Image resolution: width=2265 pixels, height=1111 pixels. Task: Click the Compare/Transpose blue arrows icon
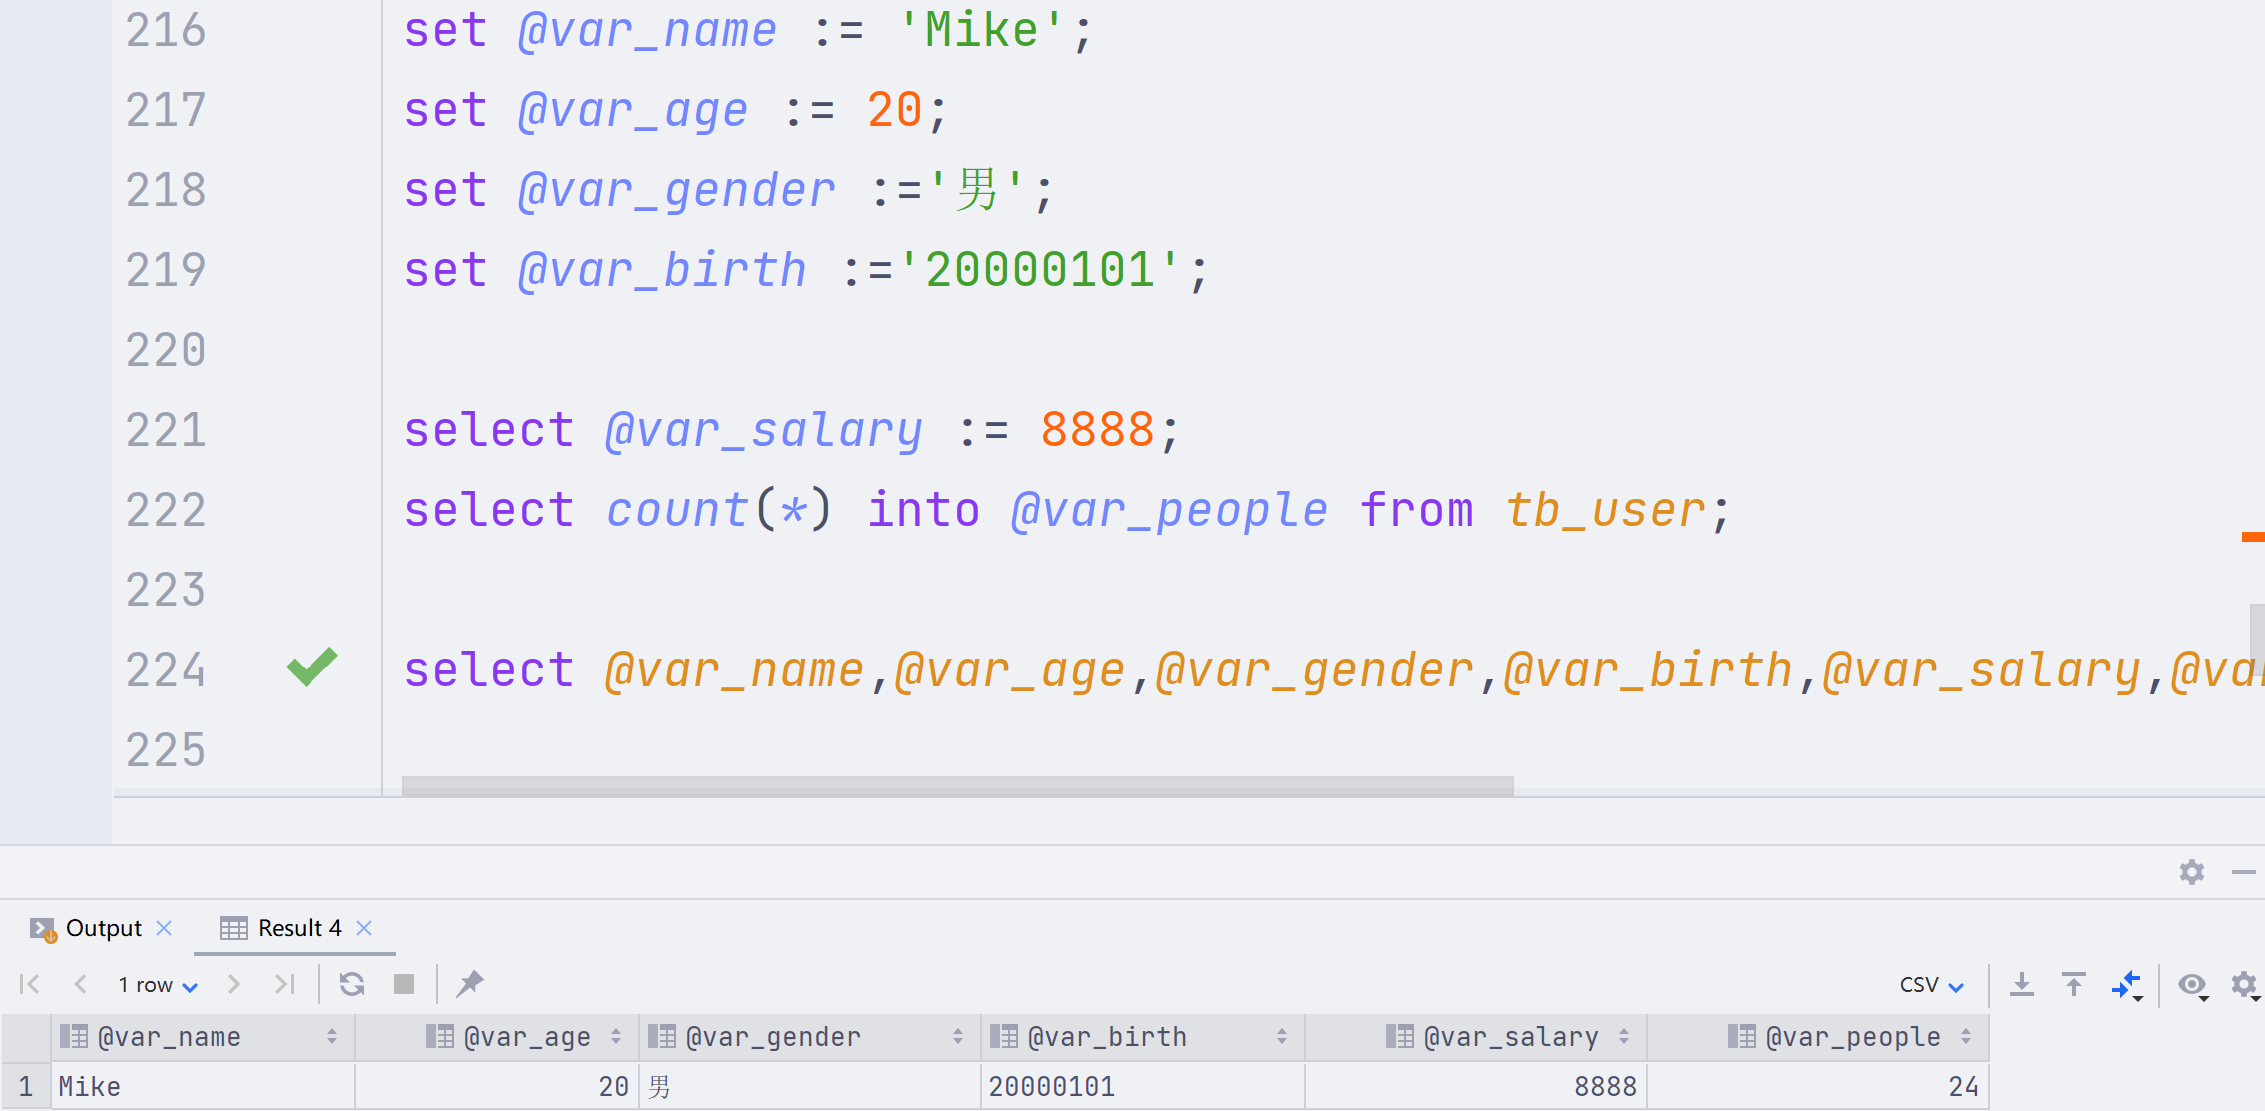click(x=2126, y=984)
